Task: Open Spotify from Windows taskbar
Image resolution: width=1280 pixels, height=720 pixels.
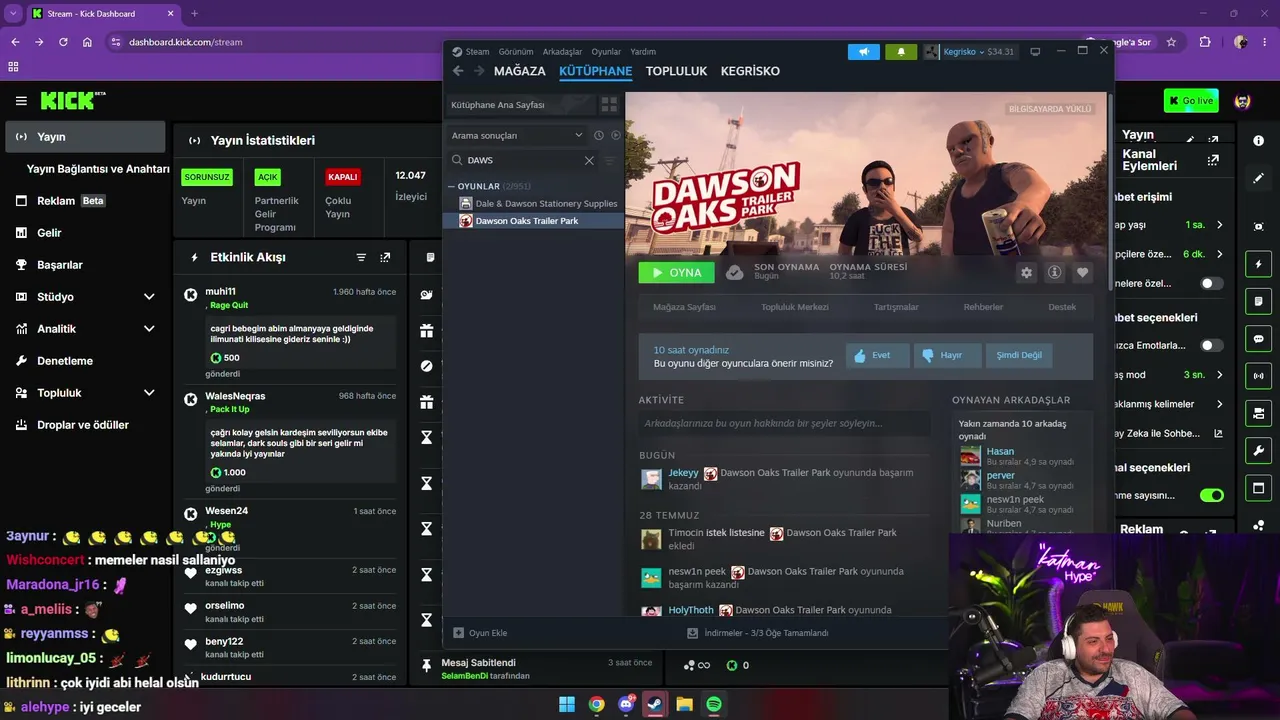Action: tap(714, 704)
